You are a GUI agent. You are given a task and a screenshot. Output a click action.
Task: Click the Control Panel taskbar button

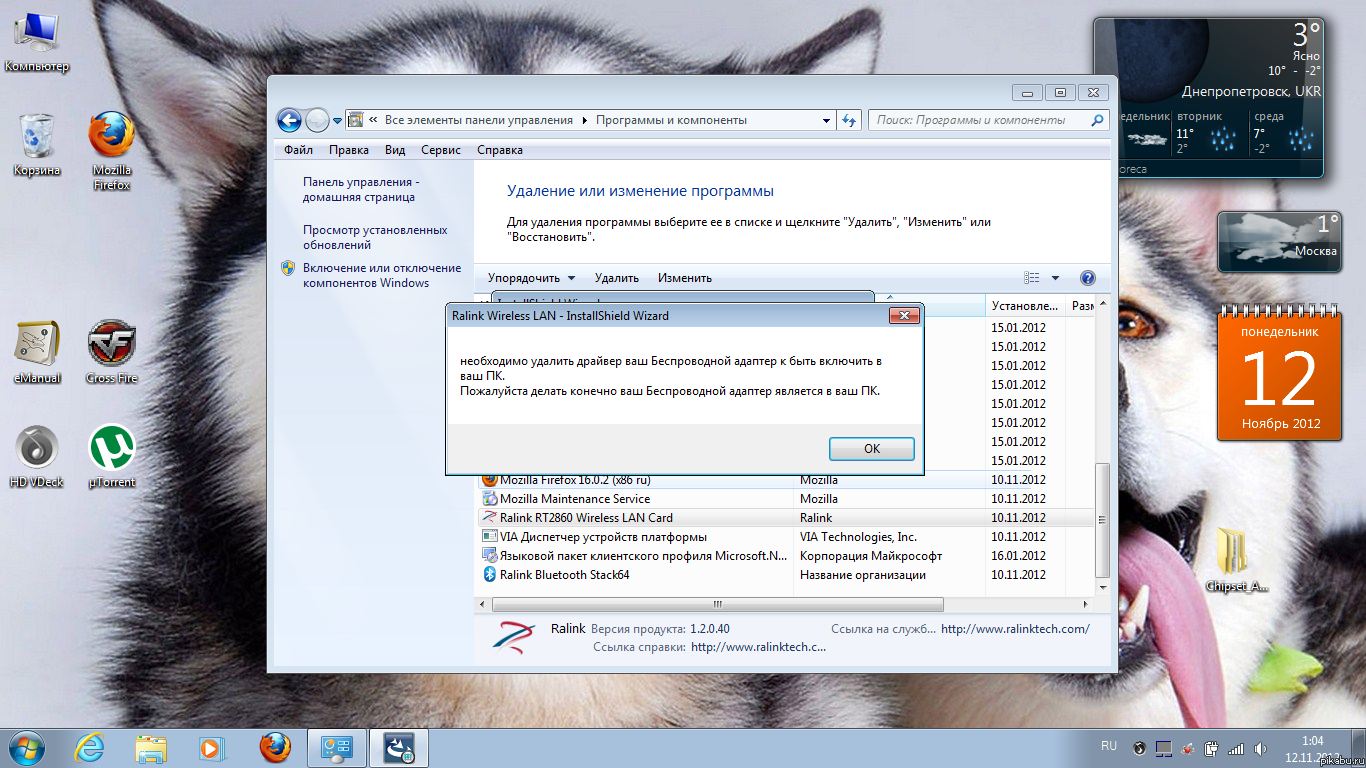point(337,747)
